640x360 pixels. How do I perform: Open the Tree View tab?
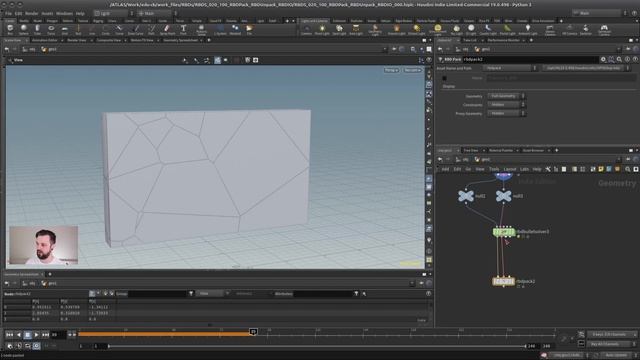click(471, 150)
